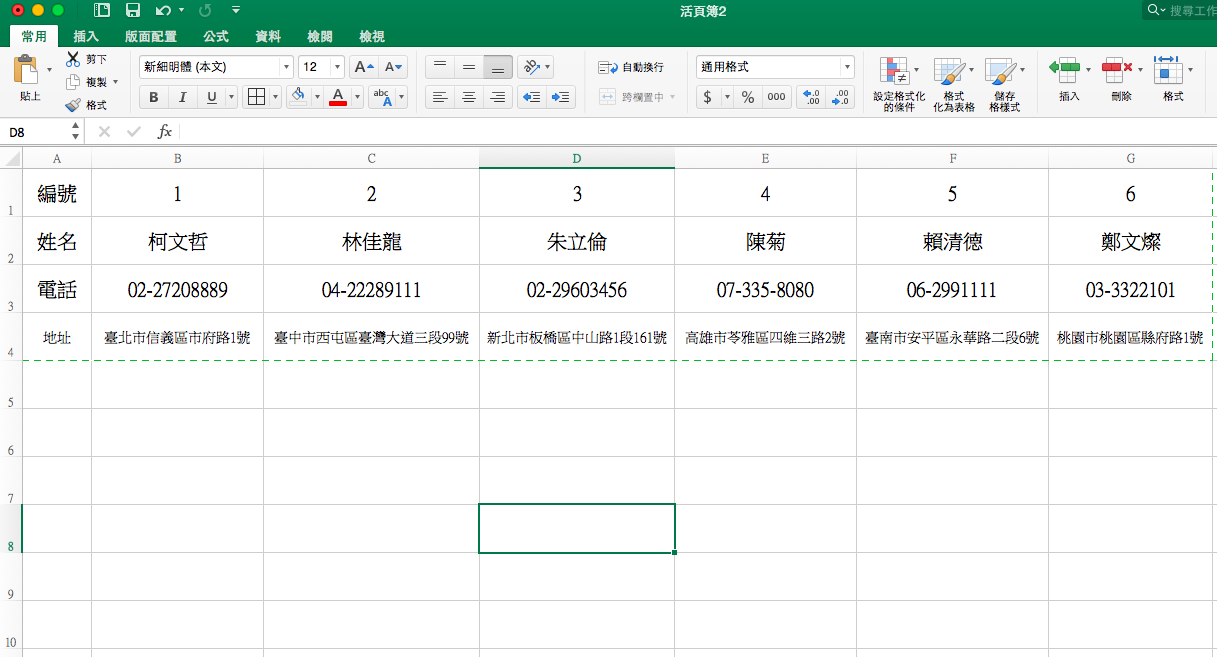Image resolution: width=1217 pixels, height=657 pixels.
Task: Open the font name dropdown 新細明體
Action: (287, 67)
